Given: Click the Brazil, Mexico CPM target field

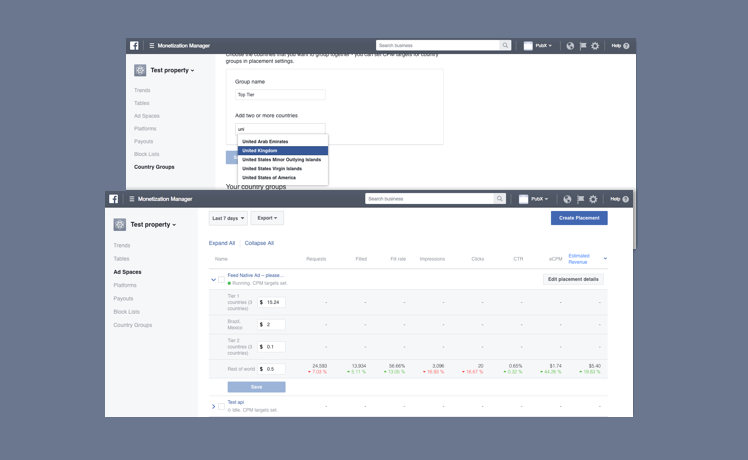Looking at the screenshot, I should 271,324.
